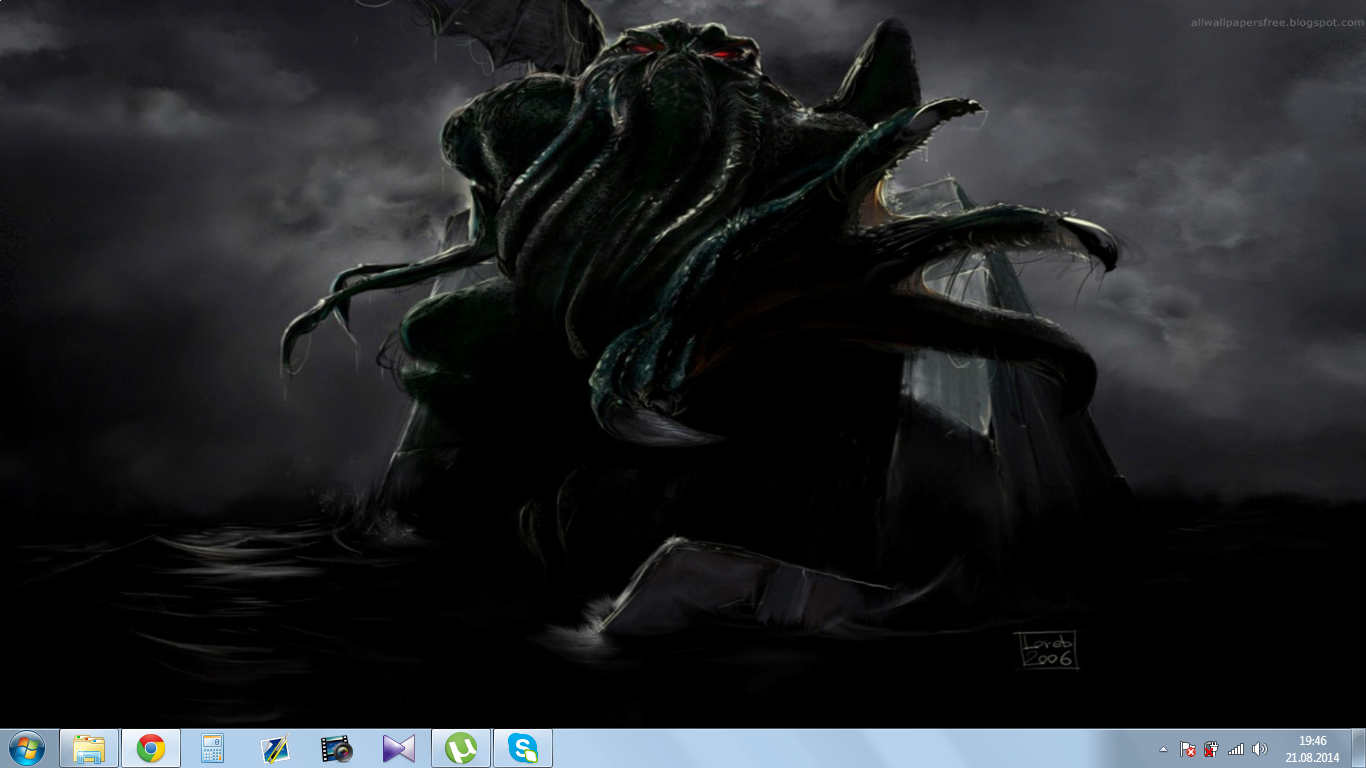The height and width of the screenshot is (768, 1366).
Task: Open the film strip camera taskbar icon
Action: point(336,748)
